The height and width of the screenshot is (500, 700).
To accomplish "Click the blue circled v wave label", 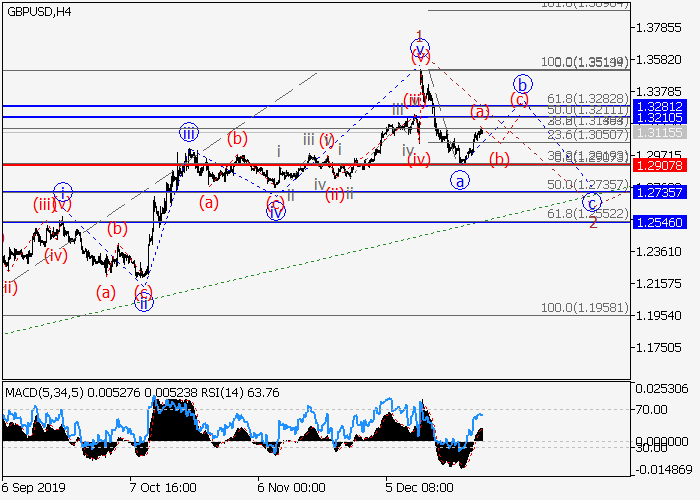I will 420,46.
